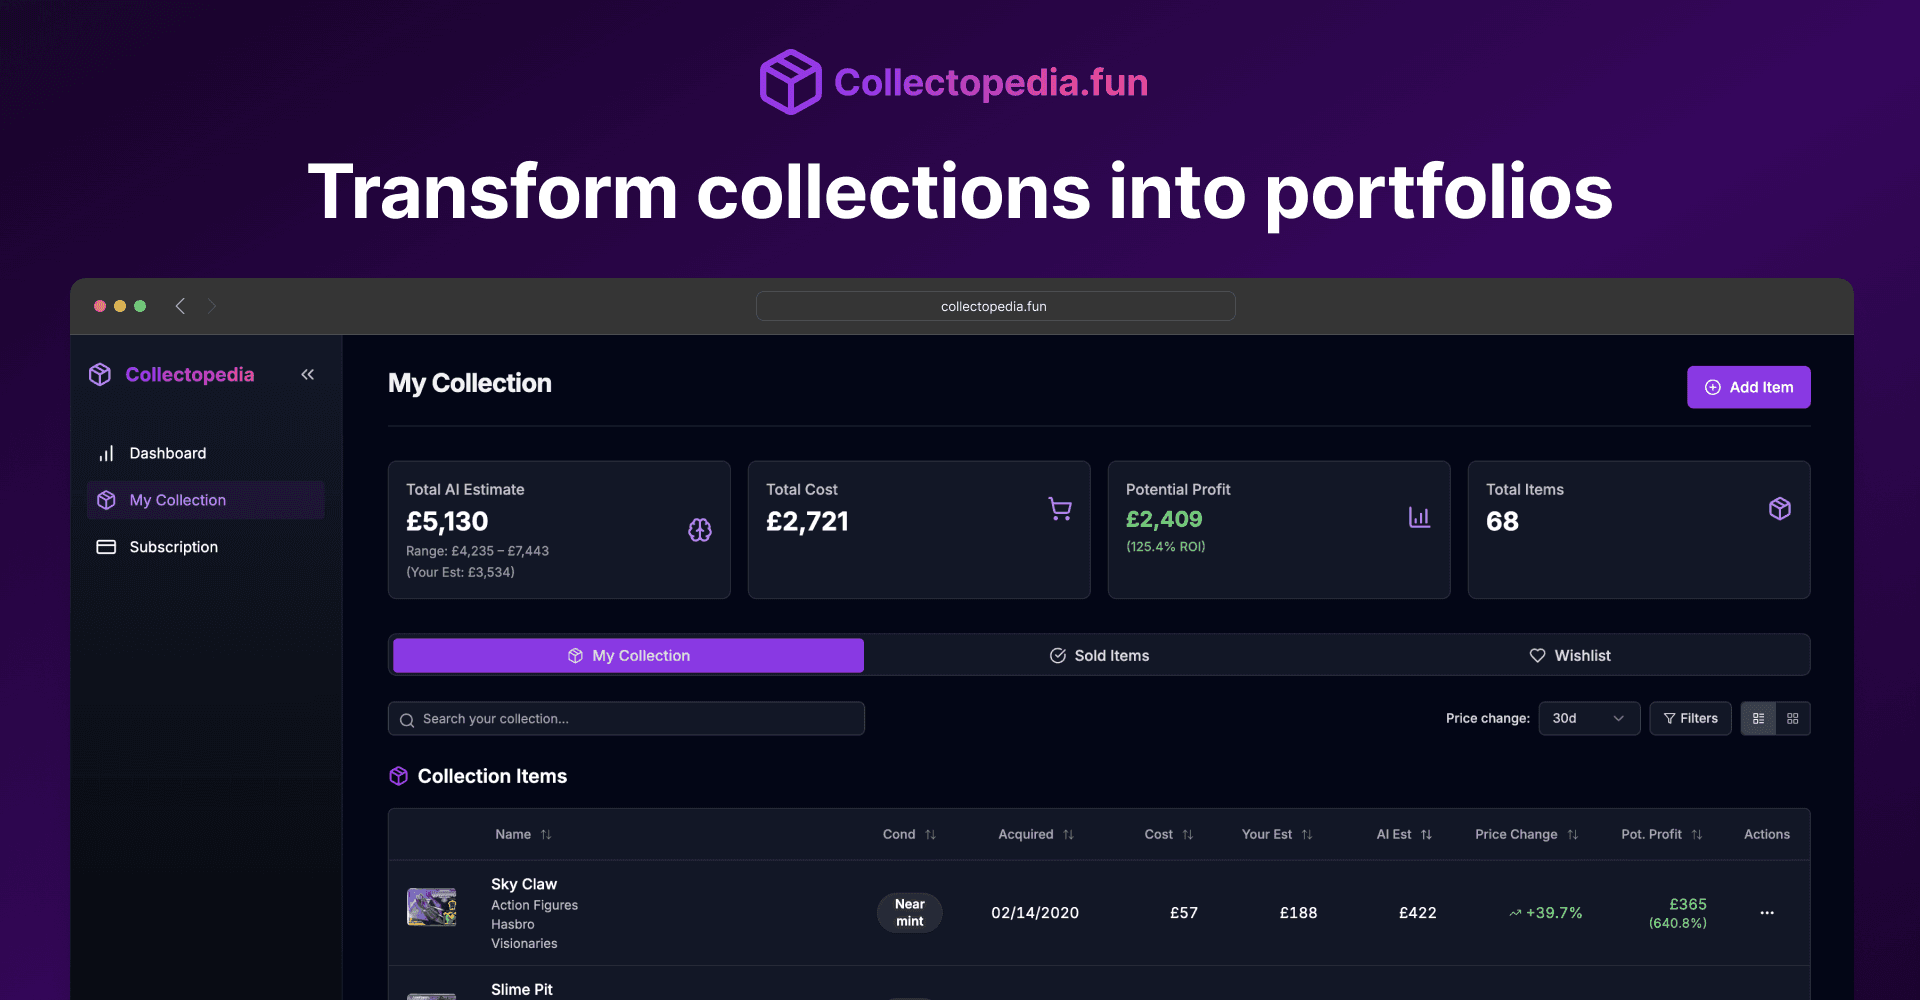Click the Collectopedia logo in the sidebar

point(171,375)
